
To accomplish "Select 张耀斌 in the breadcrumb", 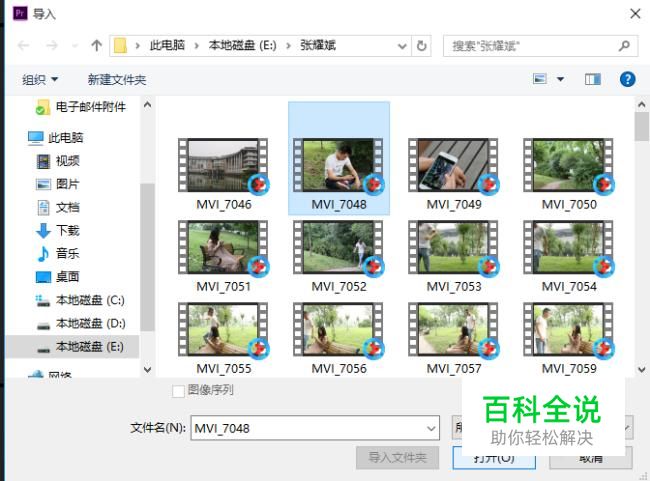I will [x=318, y=45].
